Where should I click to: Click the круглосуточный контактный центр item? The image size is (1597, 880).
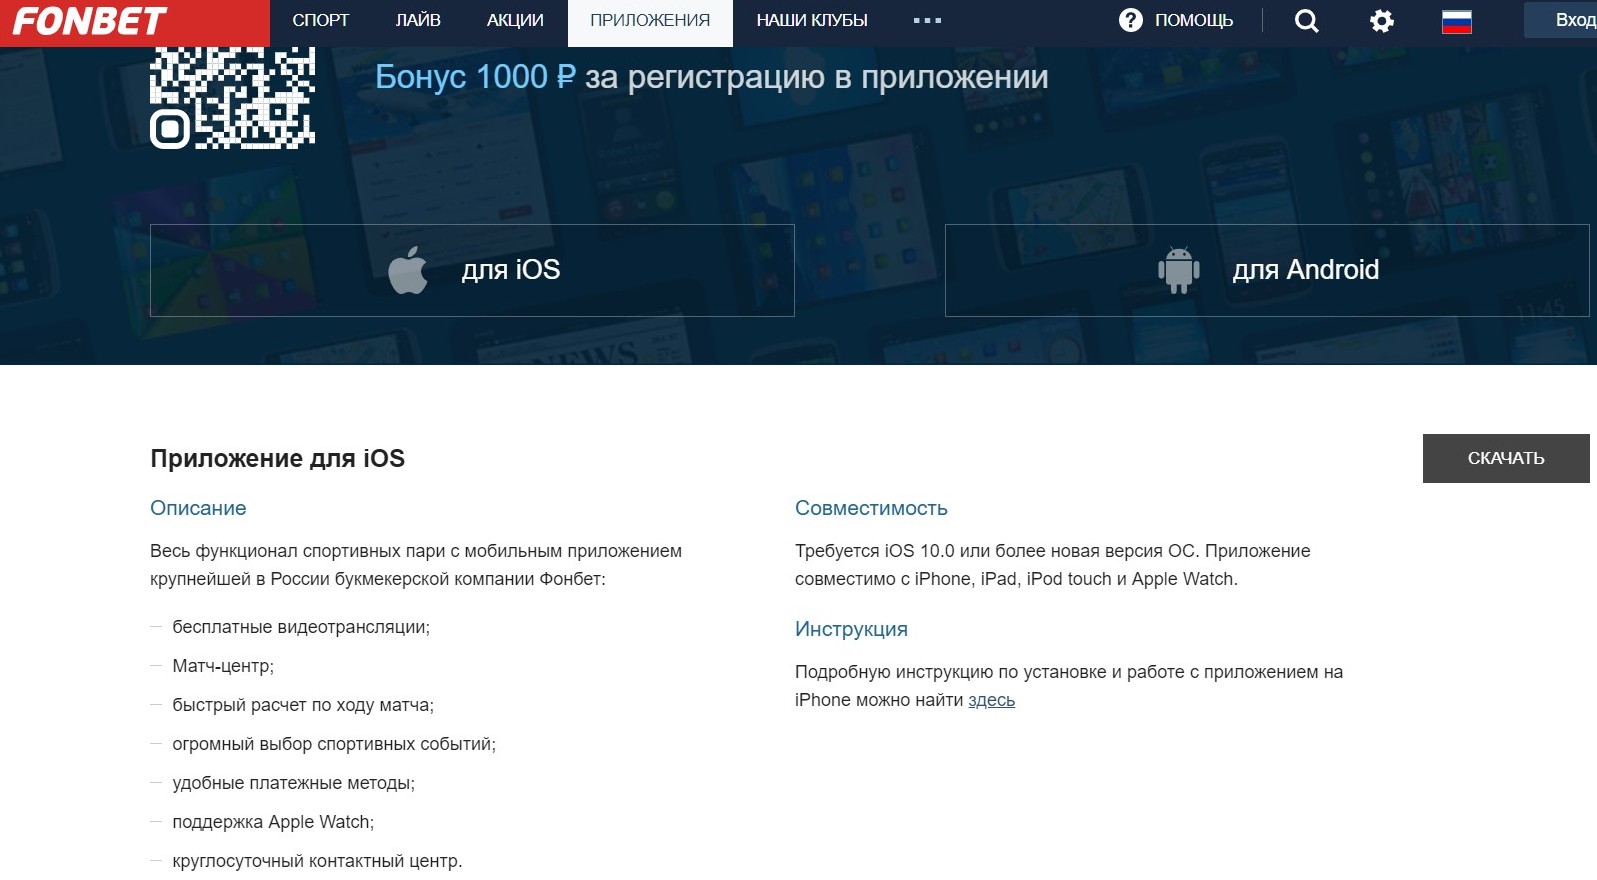pyautogui.click(x=317, y=861)
